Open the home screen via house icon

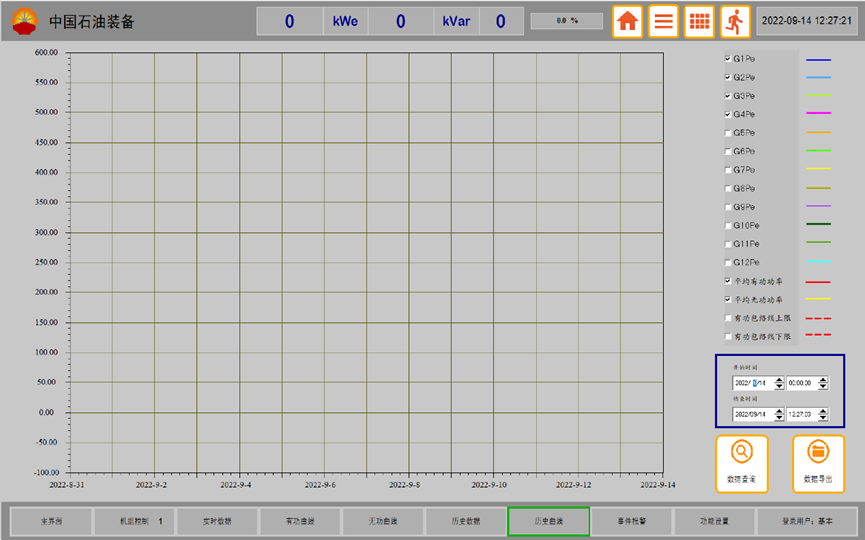point(627,22)
